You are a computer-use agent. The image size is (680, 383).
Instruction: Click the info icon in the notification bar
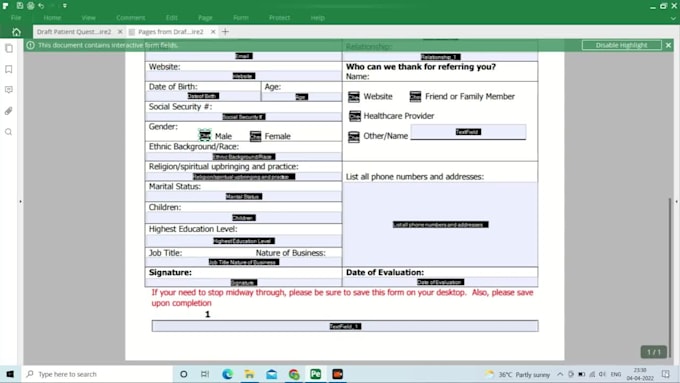coord(30,45)
